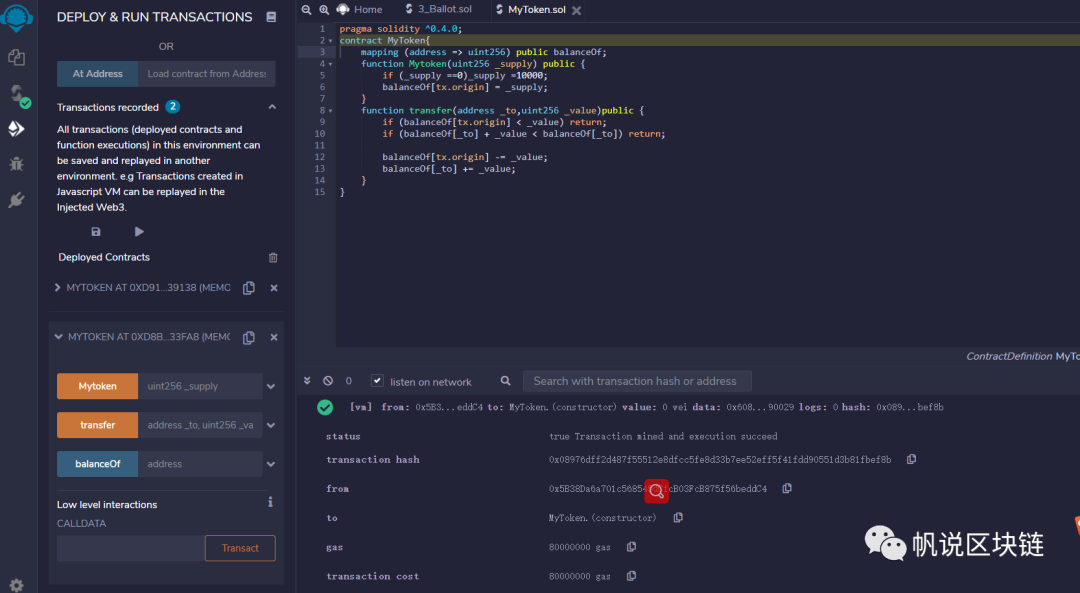Copy the gas value
1080x593 pixels.
tap(631, 546)
